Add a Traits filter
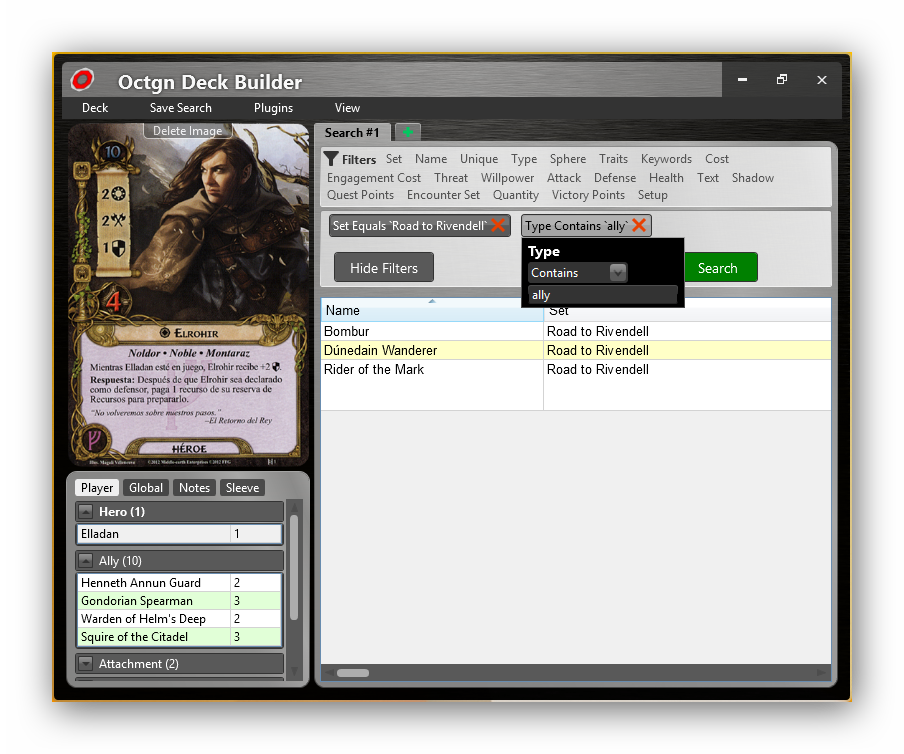The height and width of the screenshot is (754, 904). (x=613, y=159)
